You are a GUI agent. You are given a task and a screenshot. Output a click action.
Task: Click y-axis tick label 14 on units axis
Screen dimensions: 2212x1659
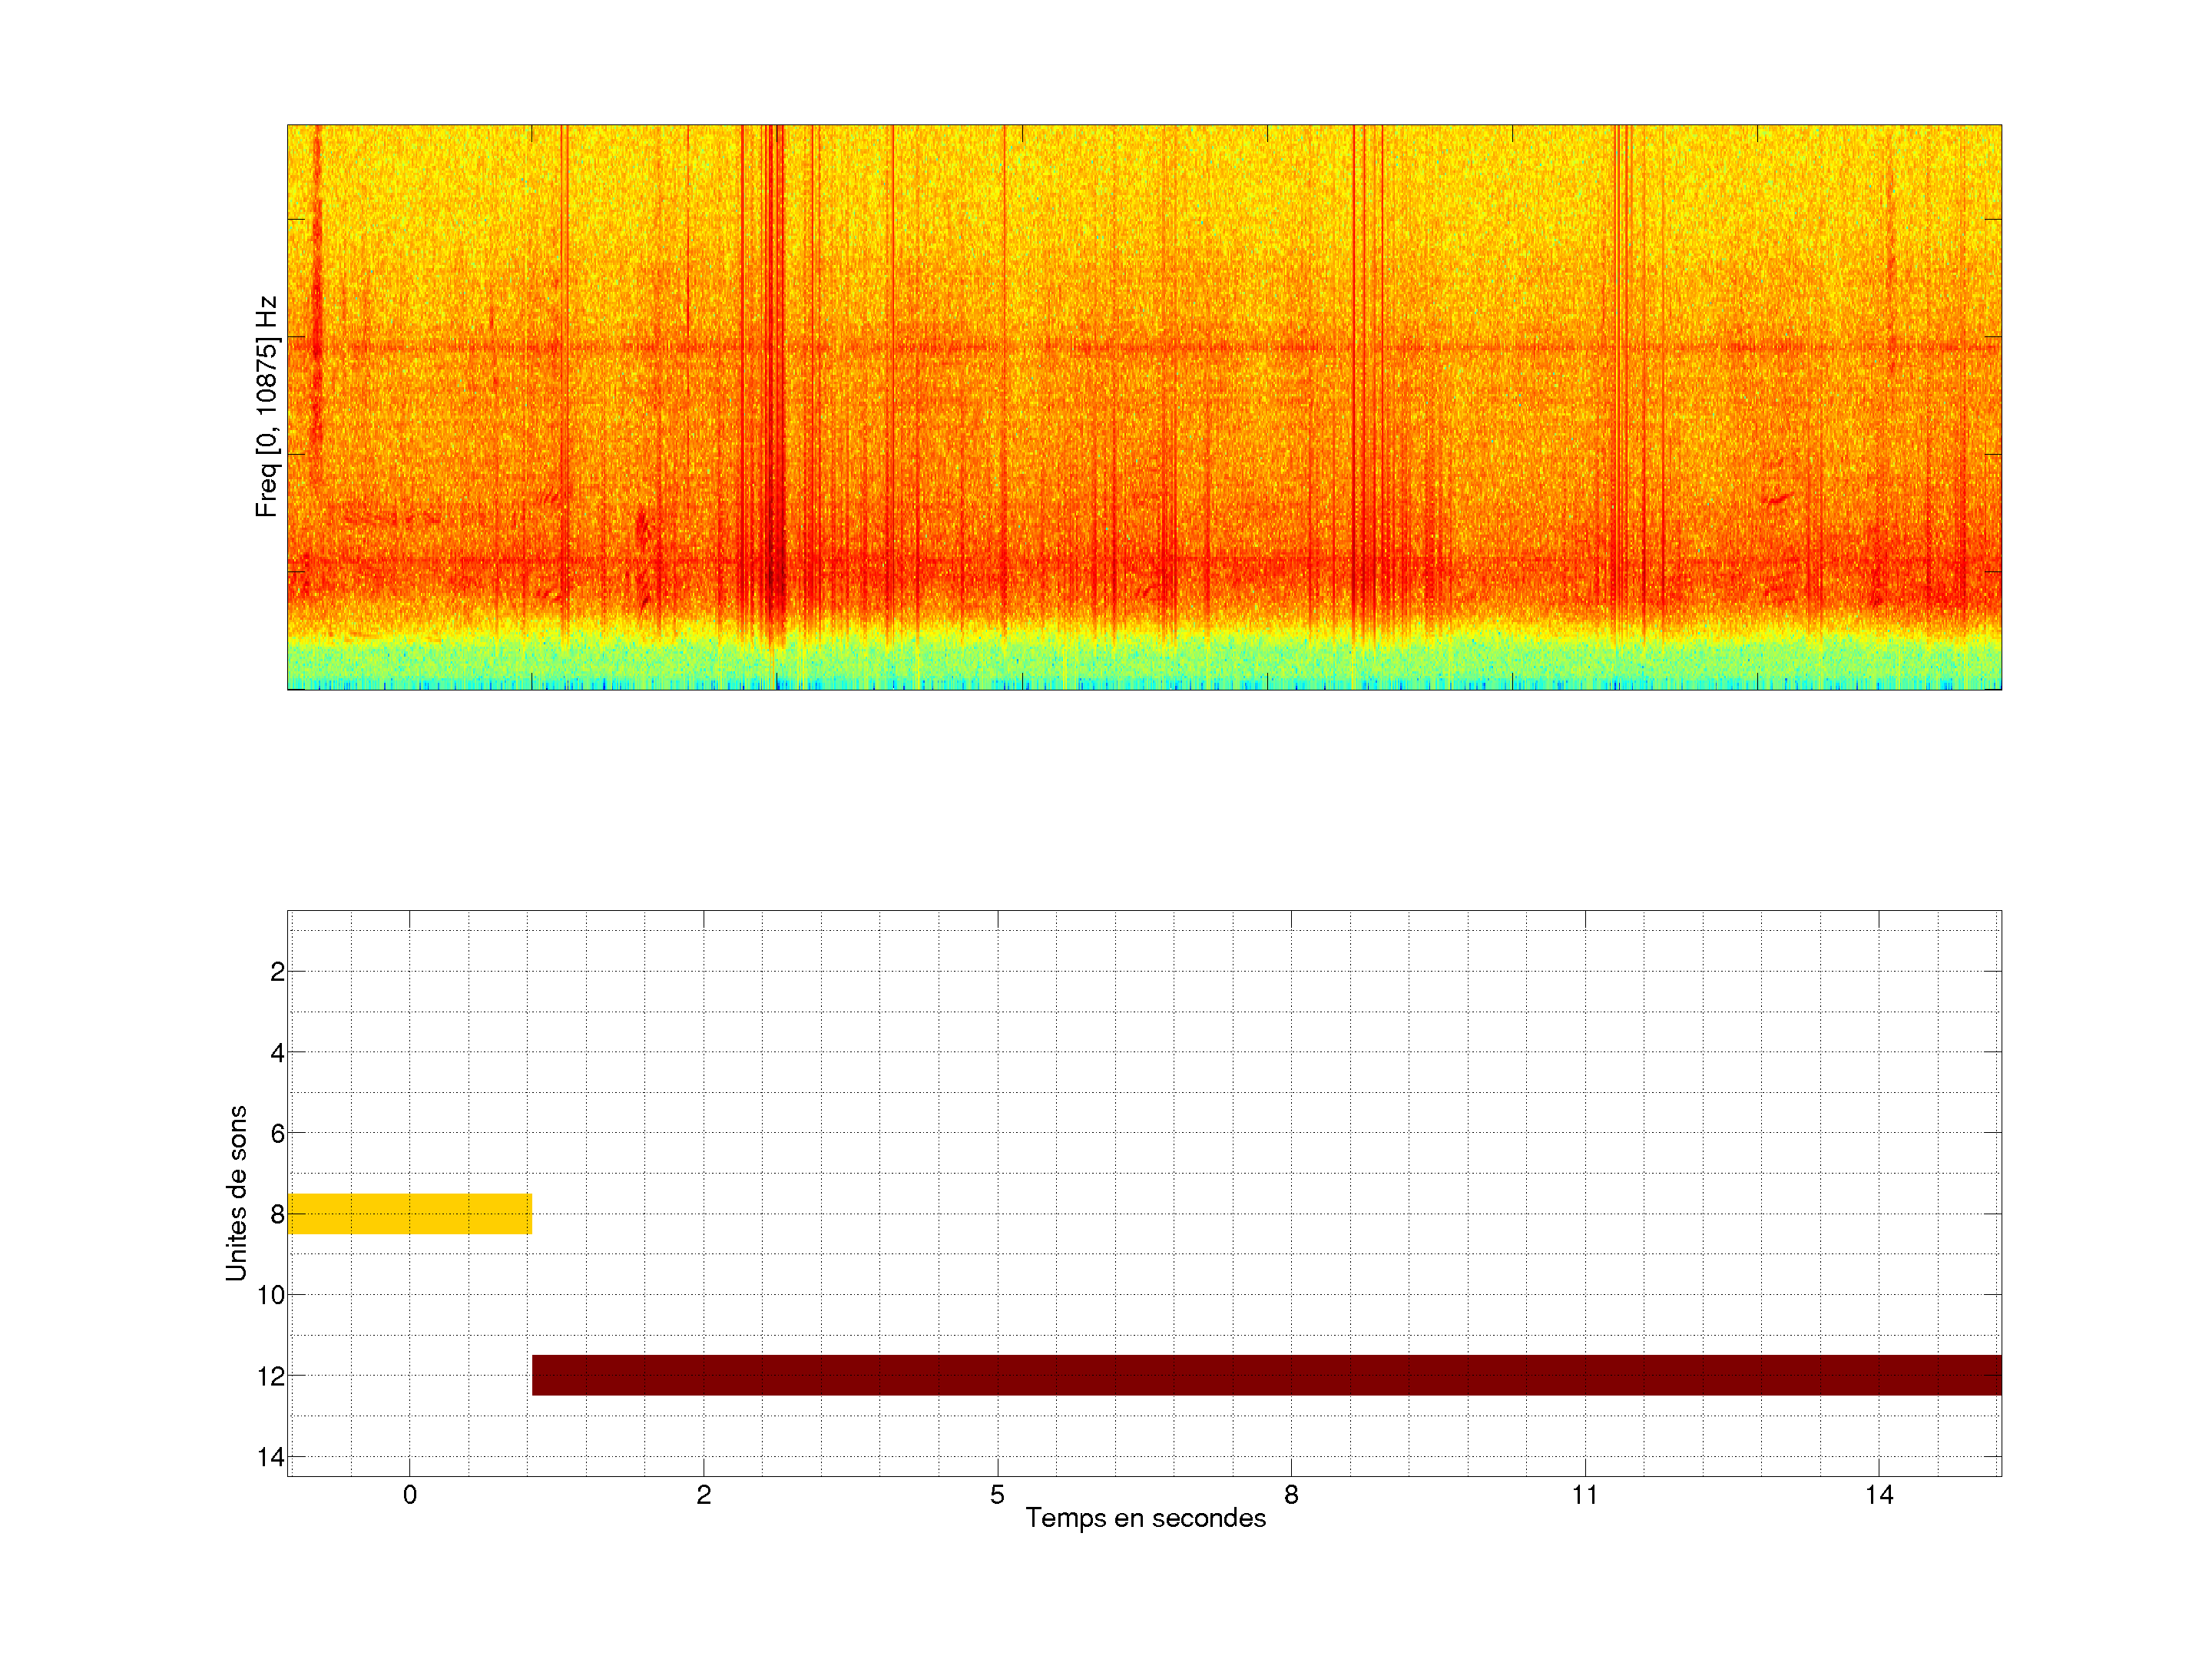click(x=270, y=1457)
